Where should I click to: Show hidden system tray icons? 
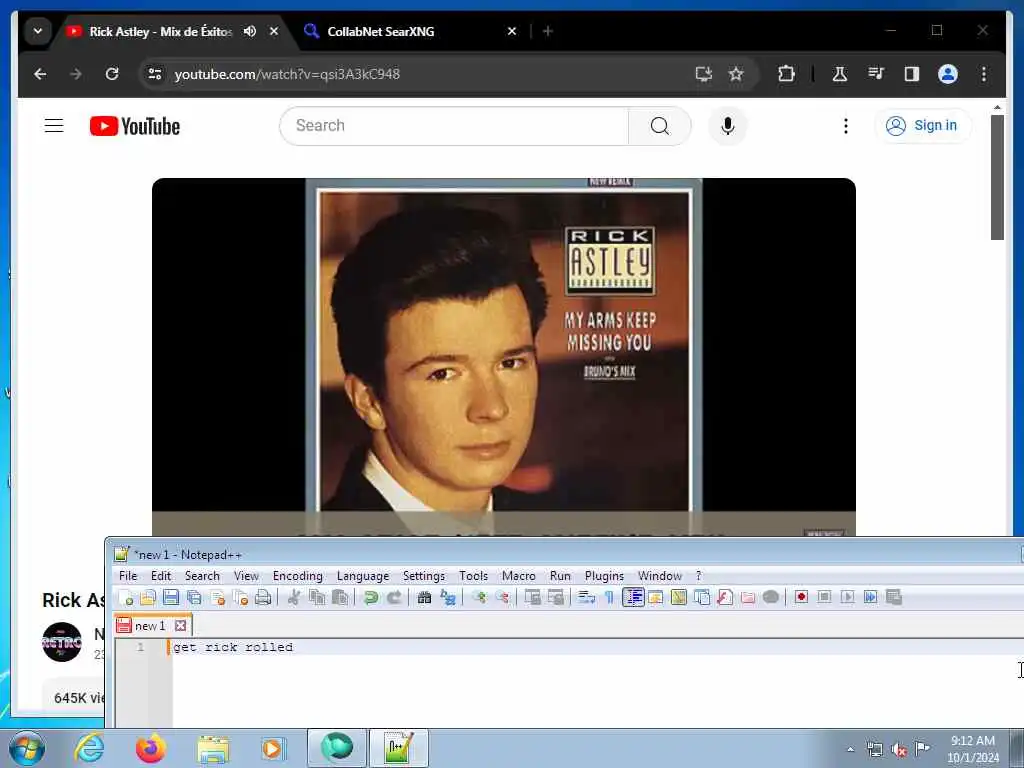[x=850, y=749]
